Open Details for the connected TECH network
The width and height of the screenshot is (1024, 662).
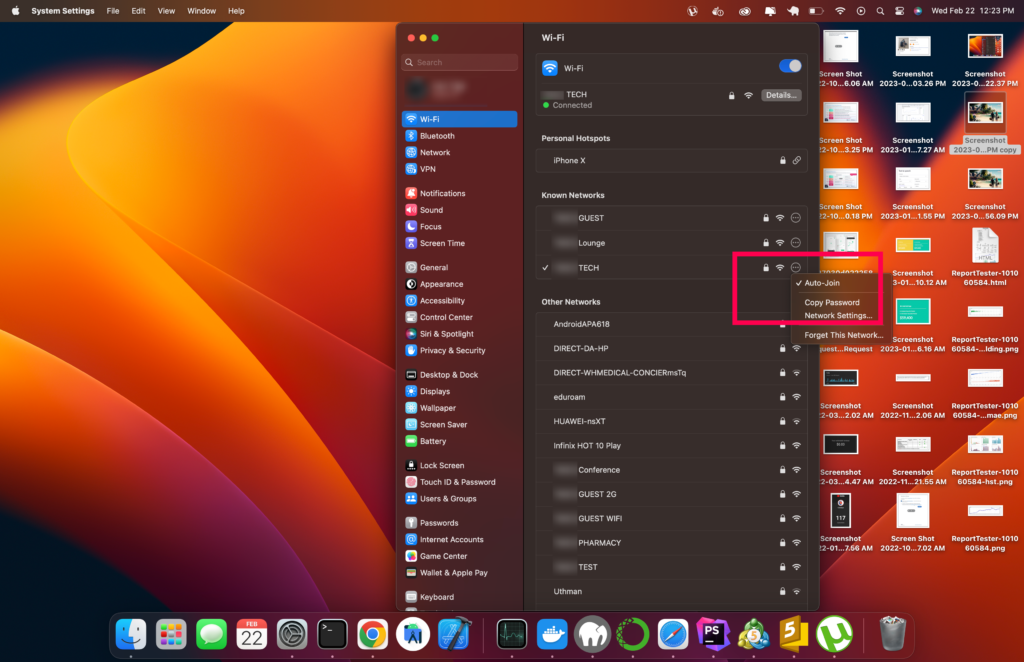tap(781, 95)
